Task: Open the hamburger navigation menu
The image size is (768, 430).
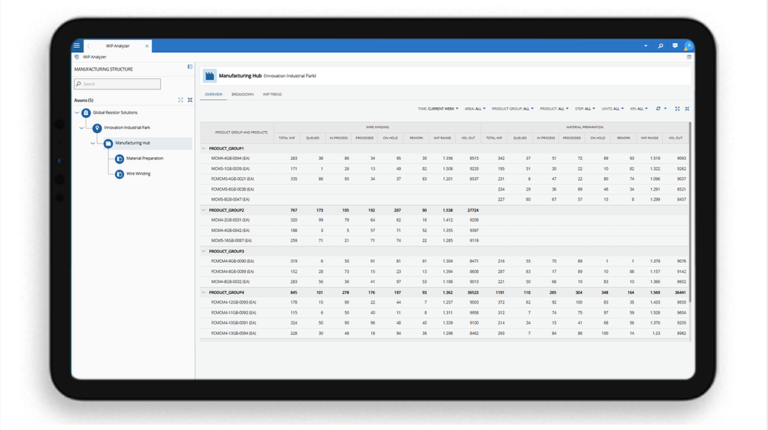Action: [77, 46]
